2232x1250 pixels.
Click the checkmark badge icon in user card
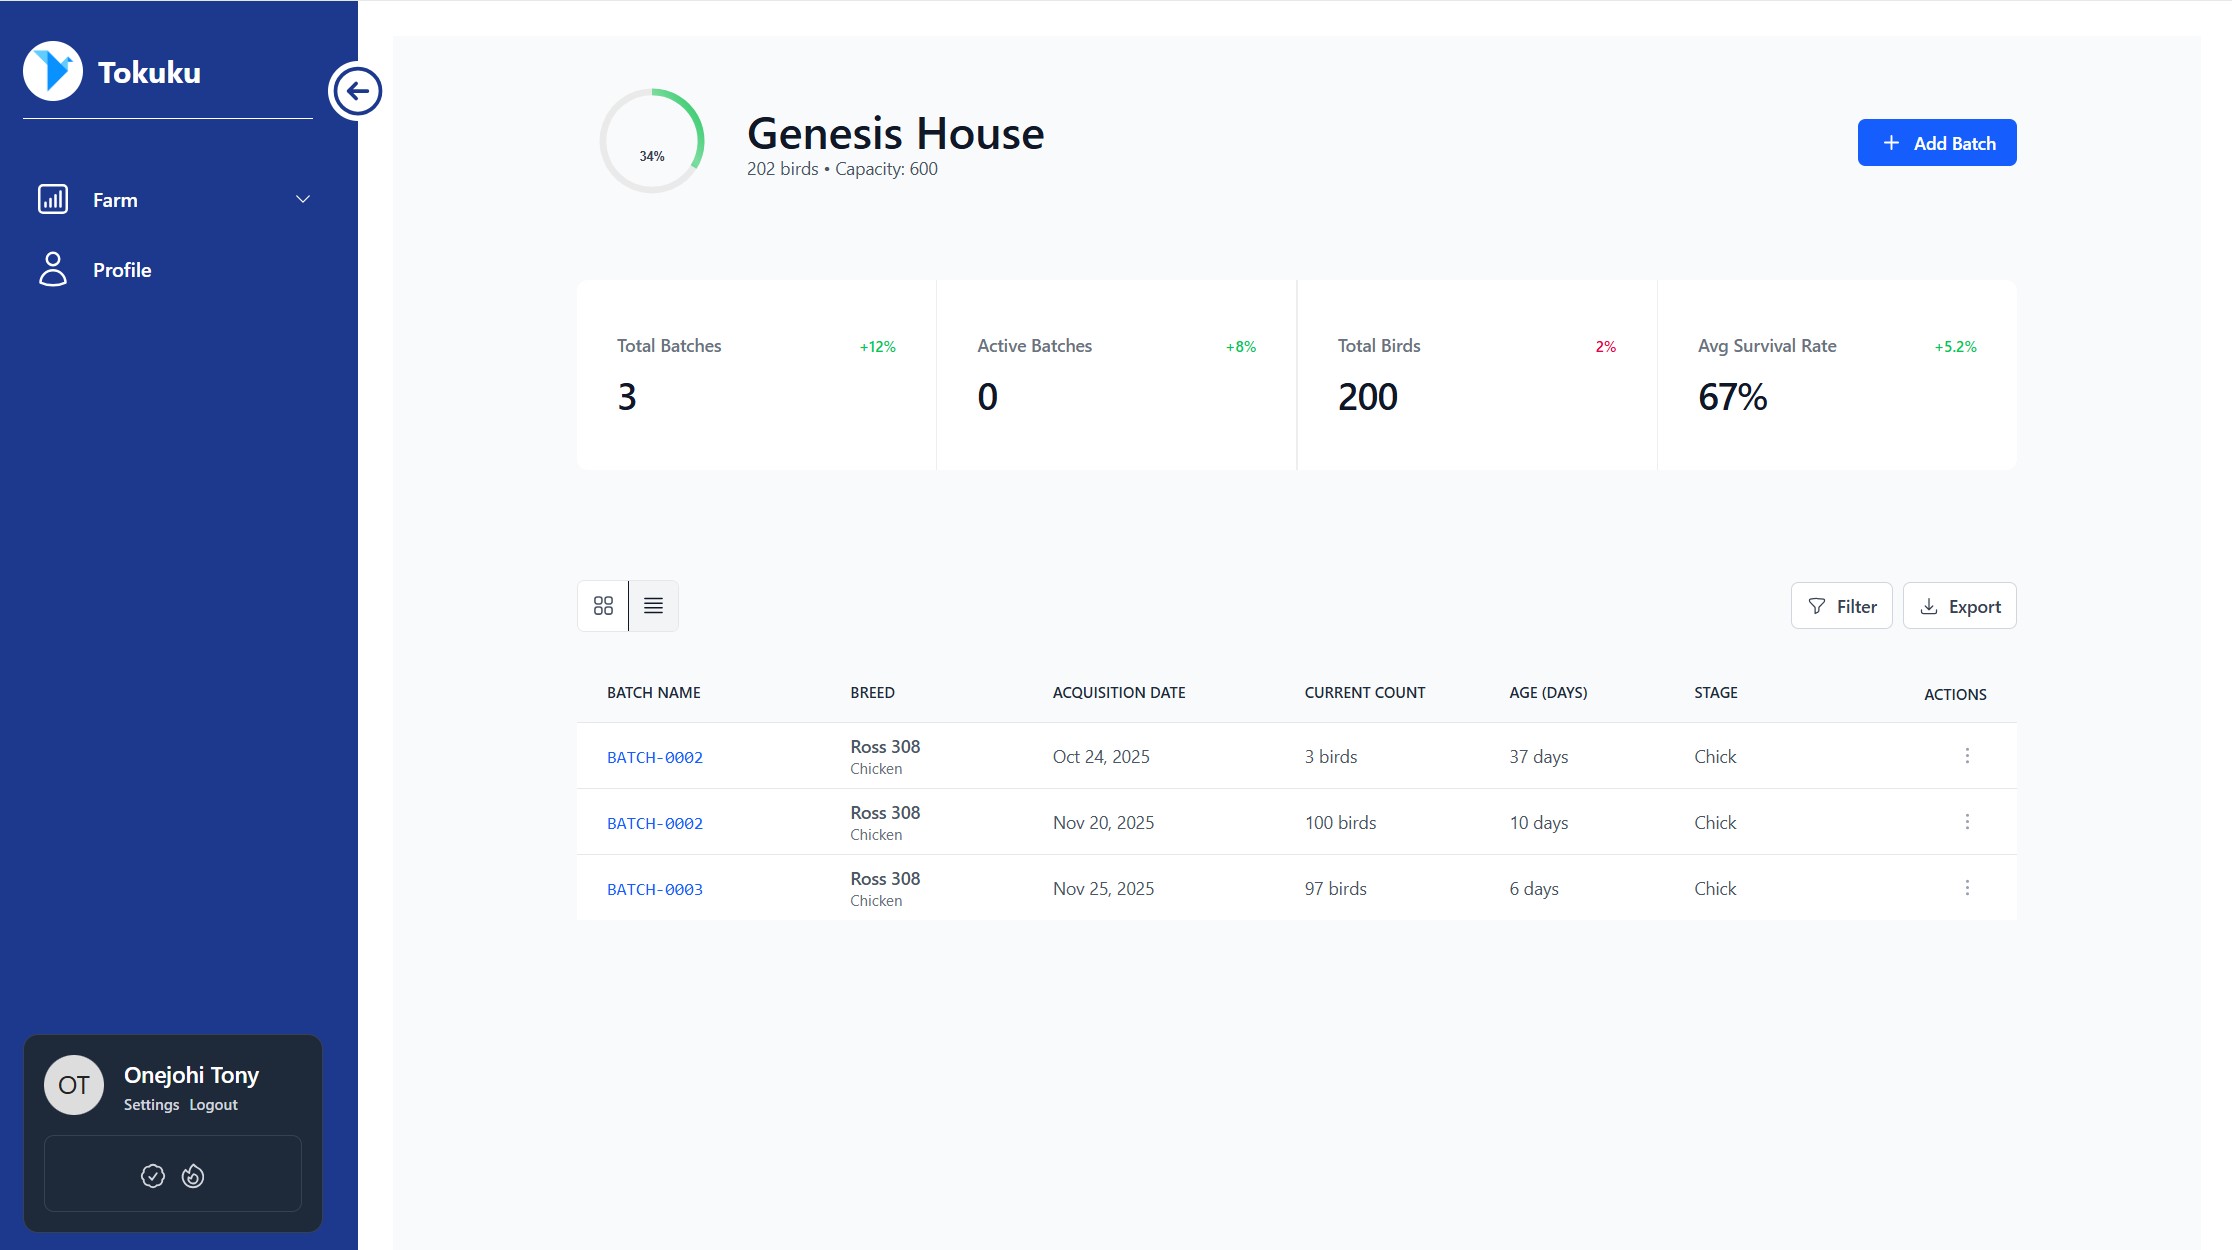coord(153,1176)
